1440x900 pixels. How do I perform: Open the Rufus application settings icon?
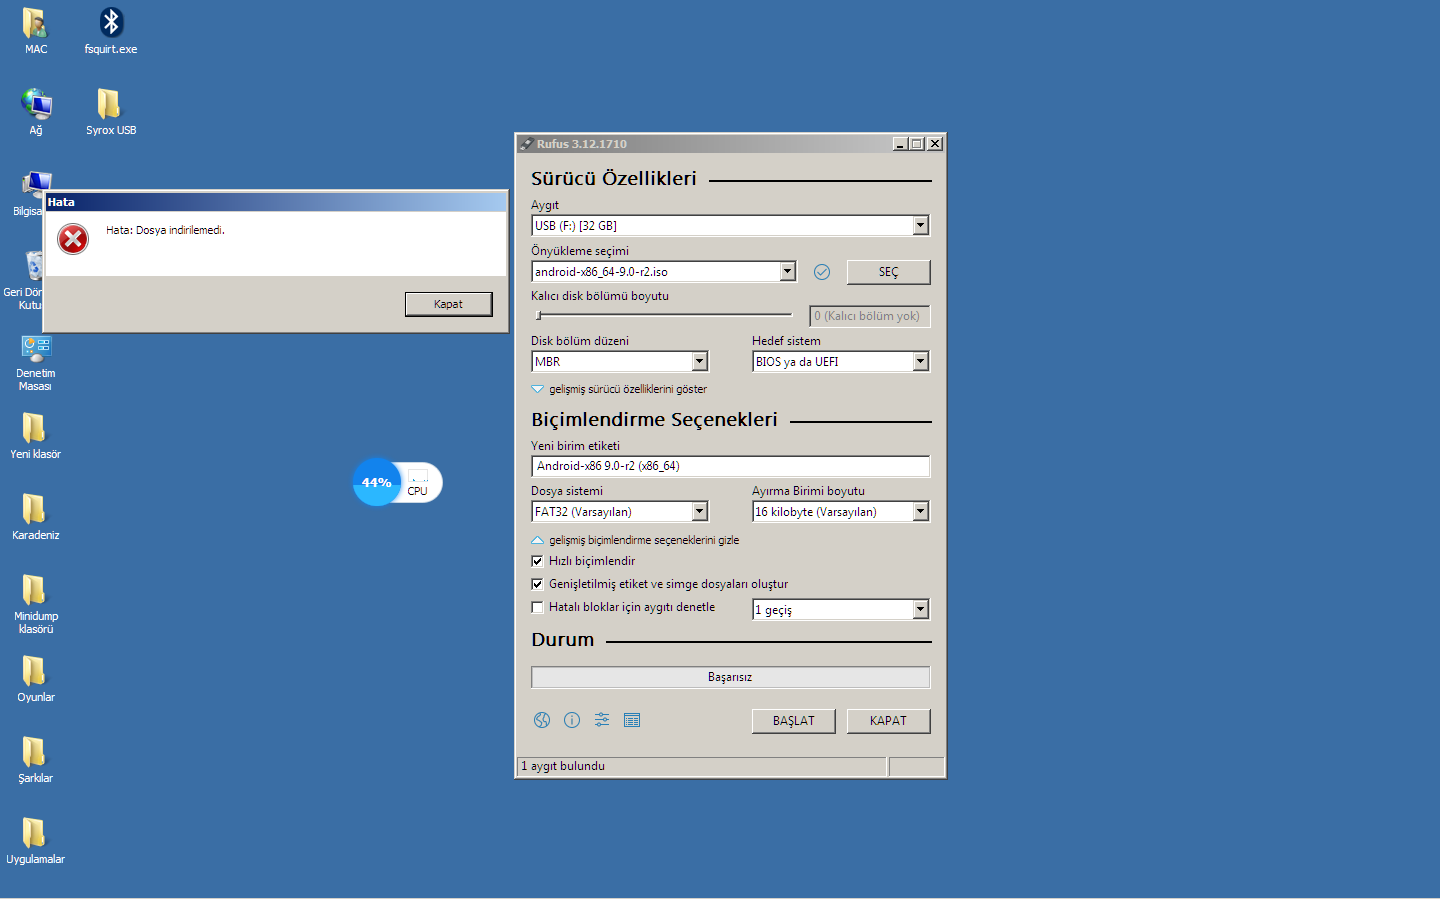click(602, 720)
